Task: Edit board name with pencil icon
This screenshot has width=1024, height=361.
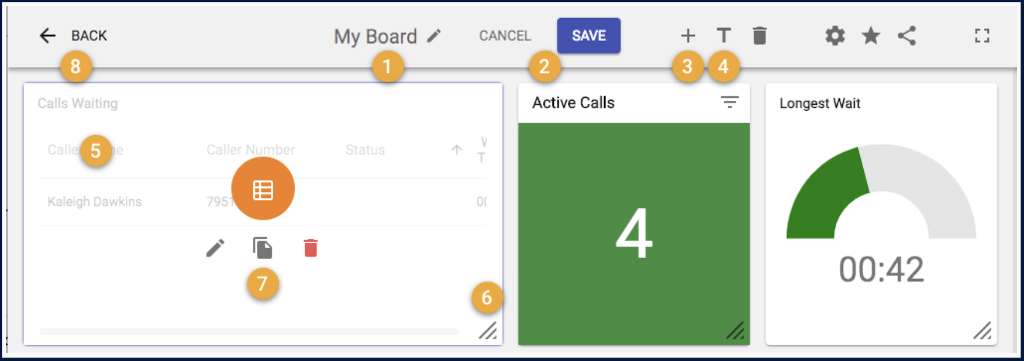Action: click(434, 37)
